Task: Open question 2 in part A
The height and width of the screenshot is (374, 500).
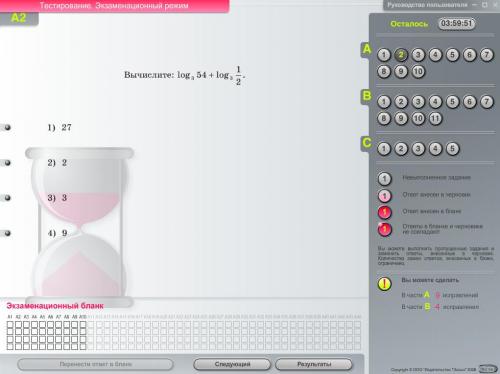Action: coord(401,55)
